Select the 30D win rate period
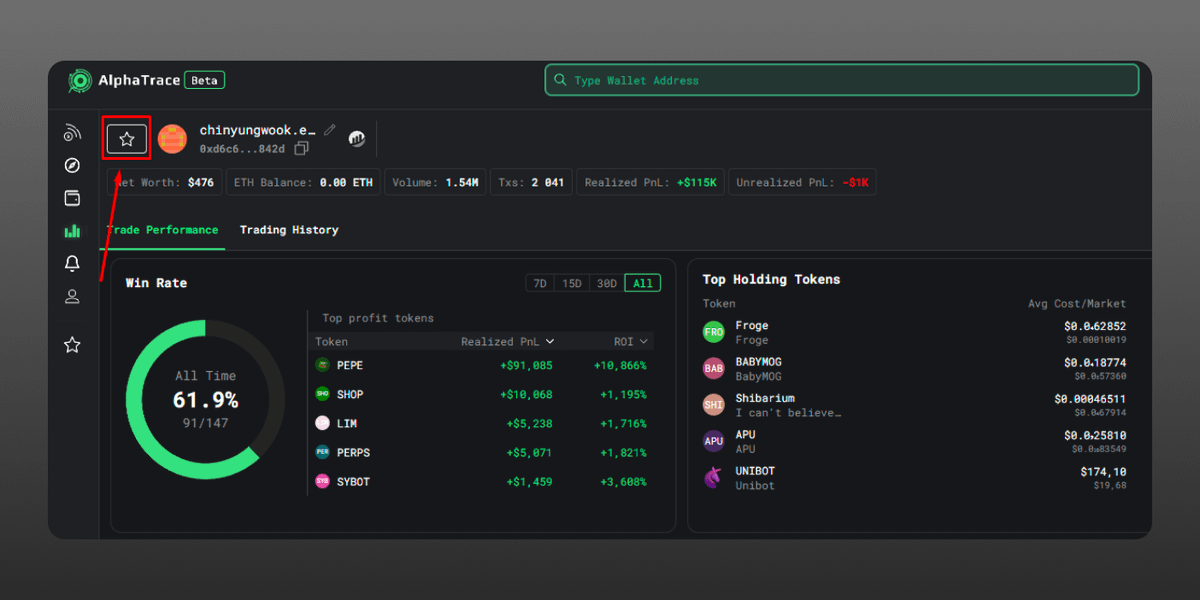1200x600 pixels. (607, 283)
